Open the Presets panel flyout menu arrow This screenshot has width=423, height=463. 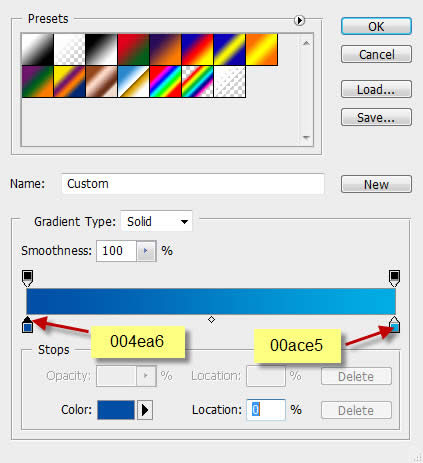coord(299,21)
